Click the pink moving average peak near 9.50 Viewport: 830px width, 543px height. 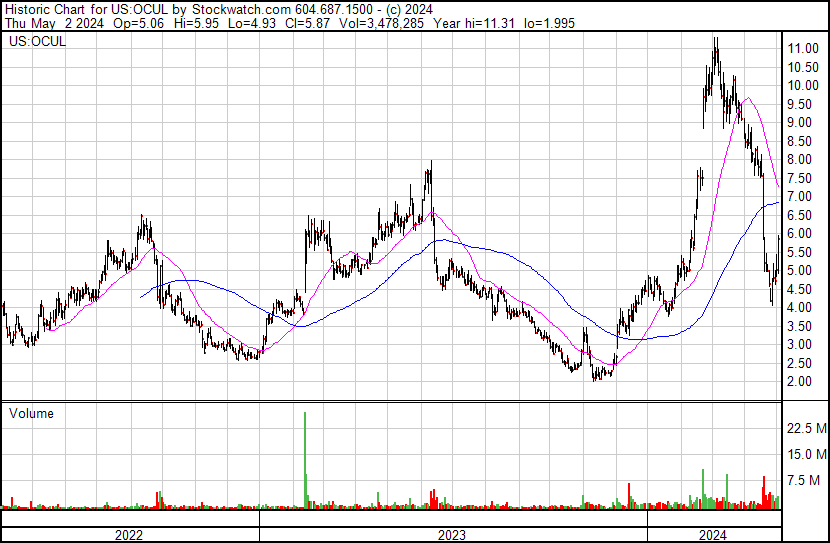click(748, 98)
